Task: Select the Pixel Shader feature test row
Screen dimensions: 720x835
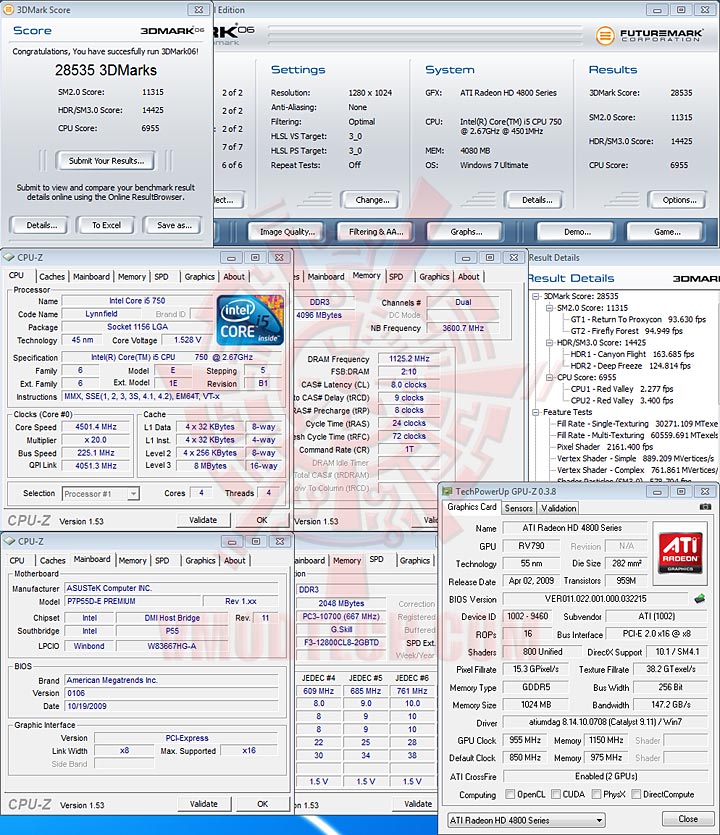Action: (605, 447)
